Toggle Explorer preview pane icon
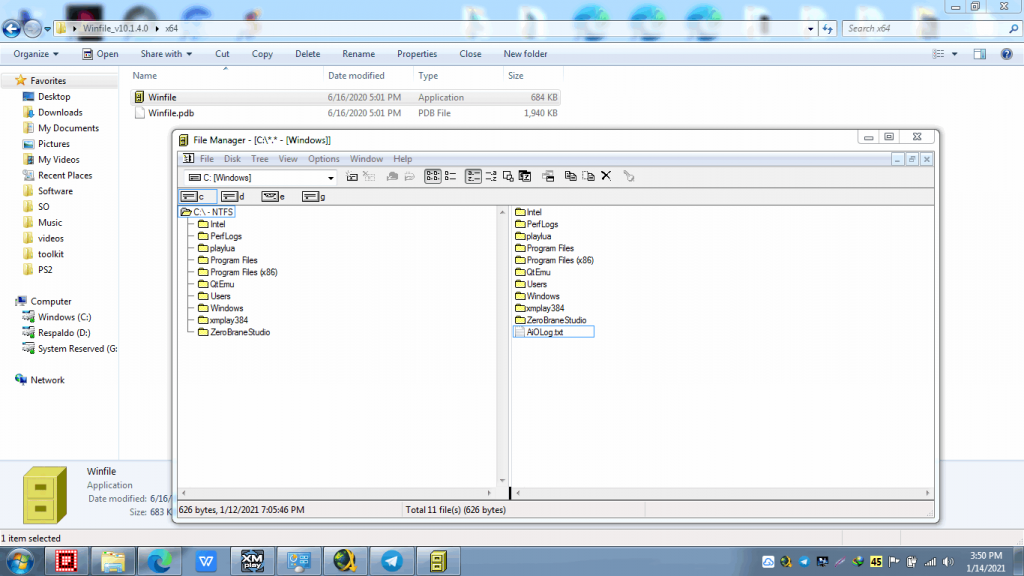Viewport: 1024px width, 576px height. click(x=980, y=54)
